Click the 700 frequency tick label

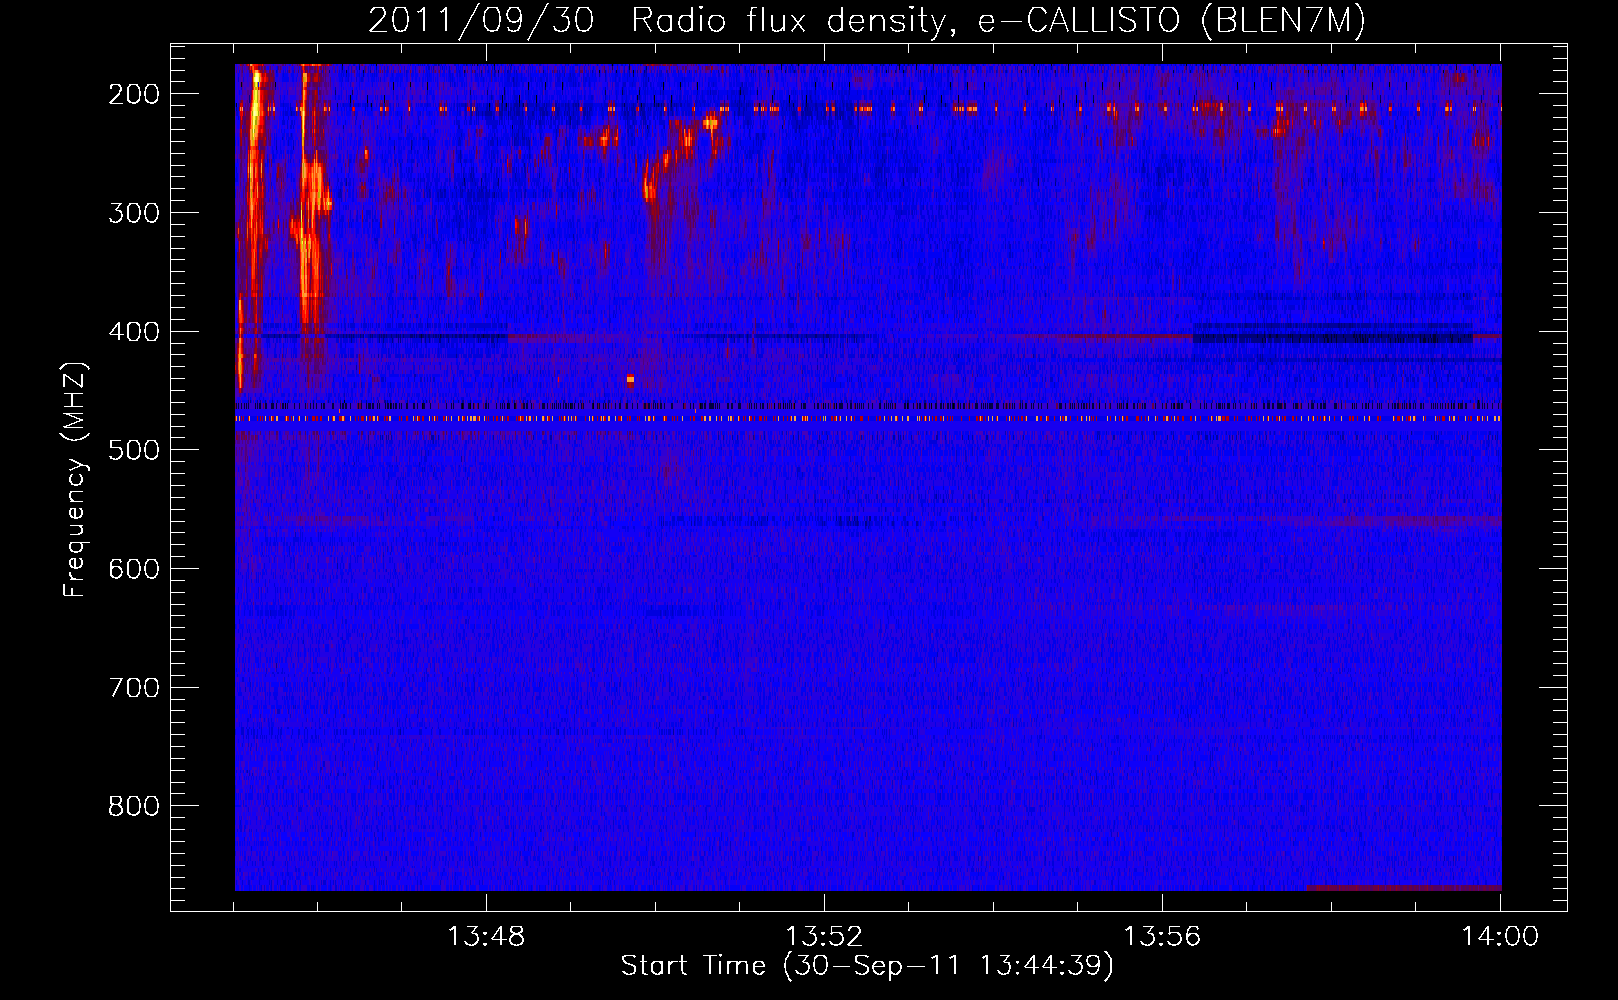134,688
